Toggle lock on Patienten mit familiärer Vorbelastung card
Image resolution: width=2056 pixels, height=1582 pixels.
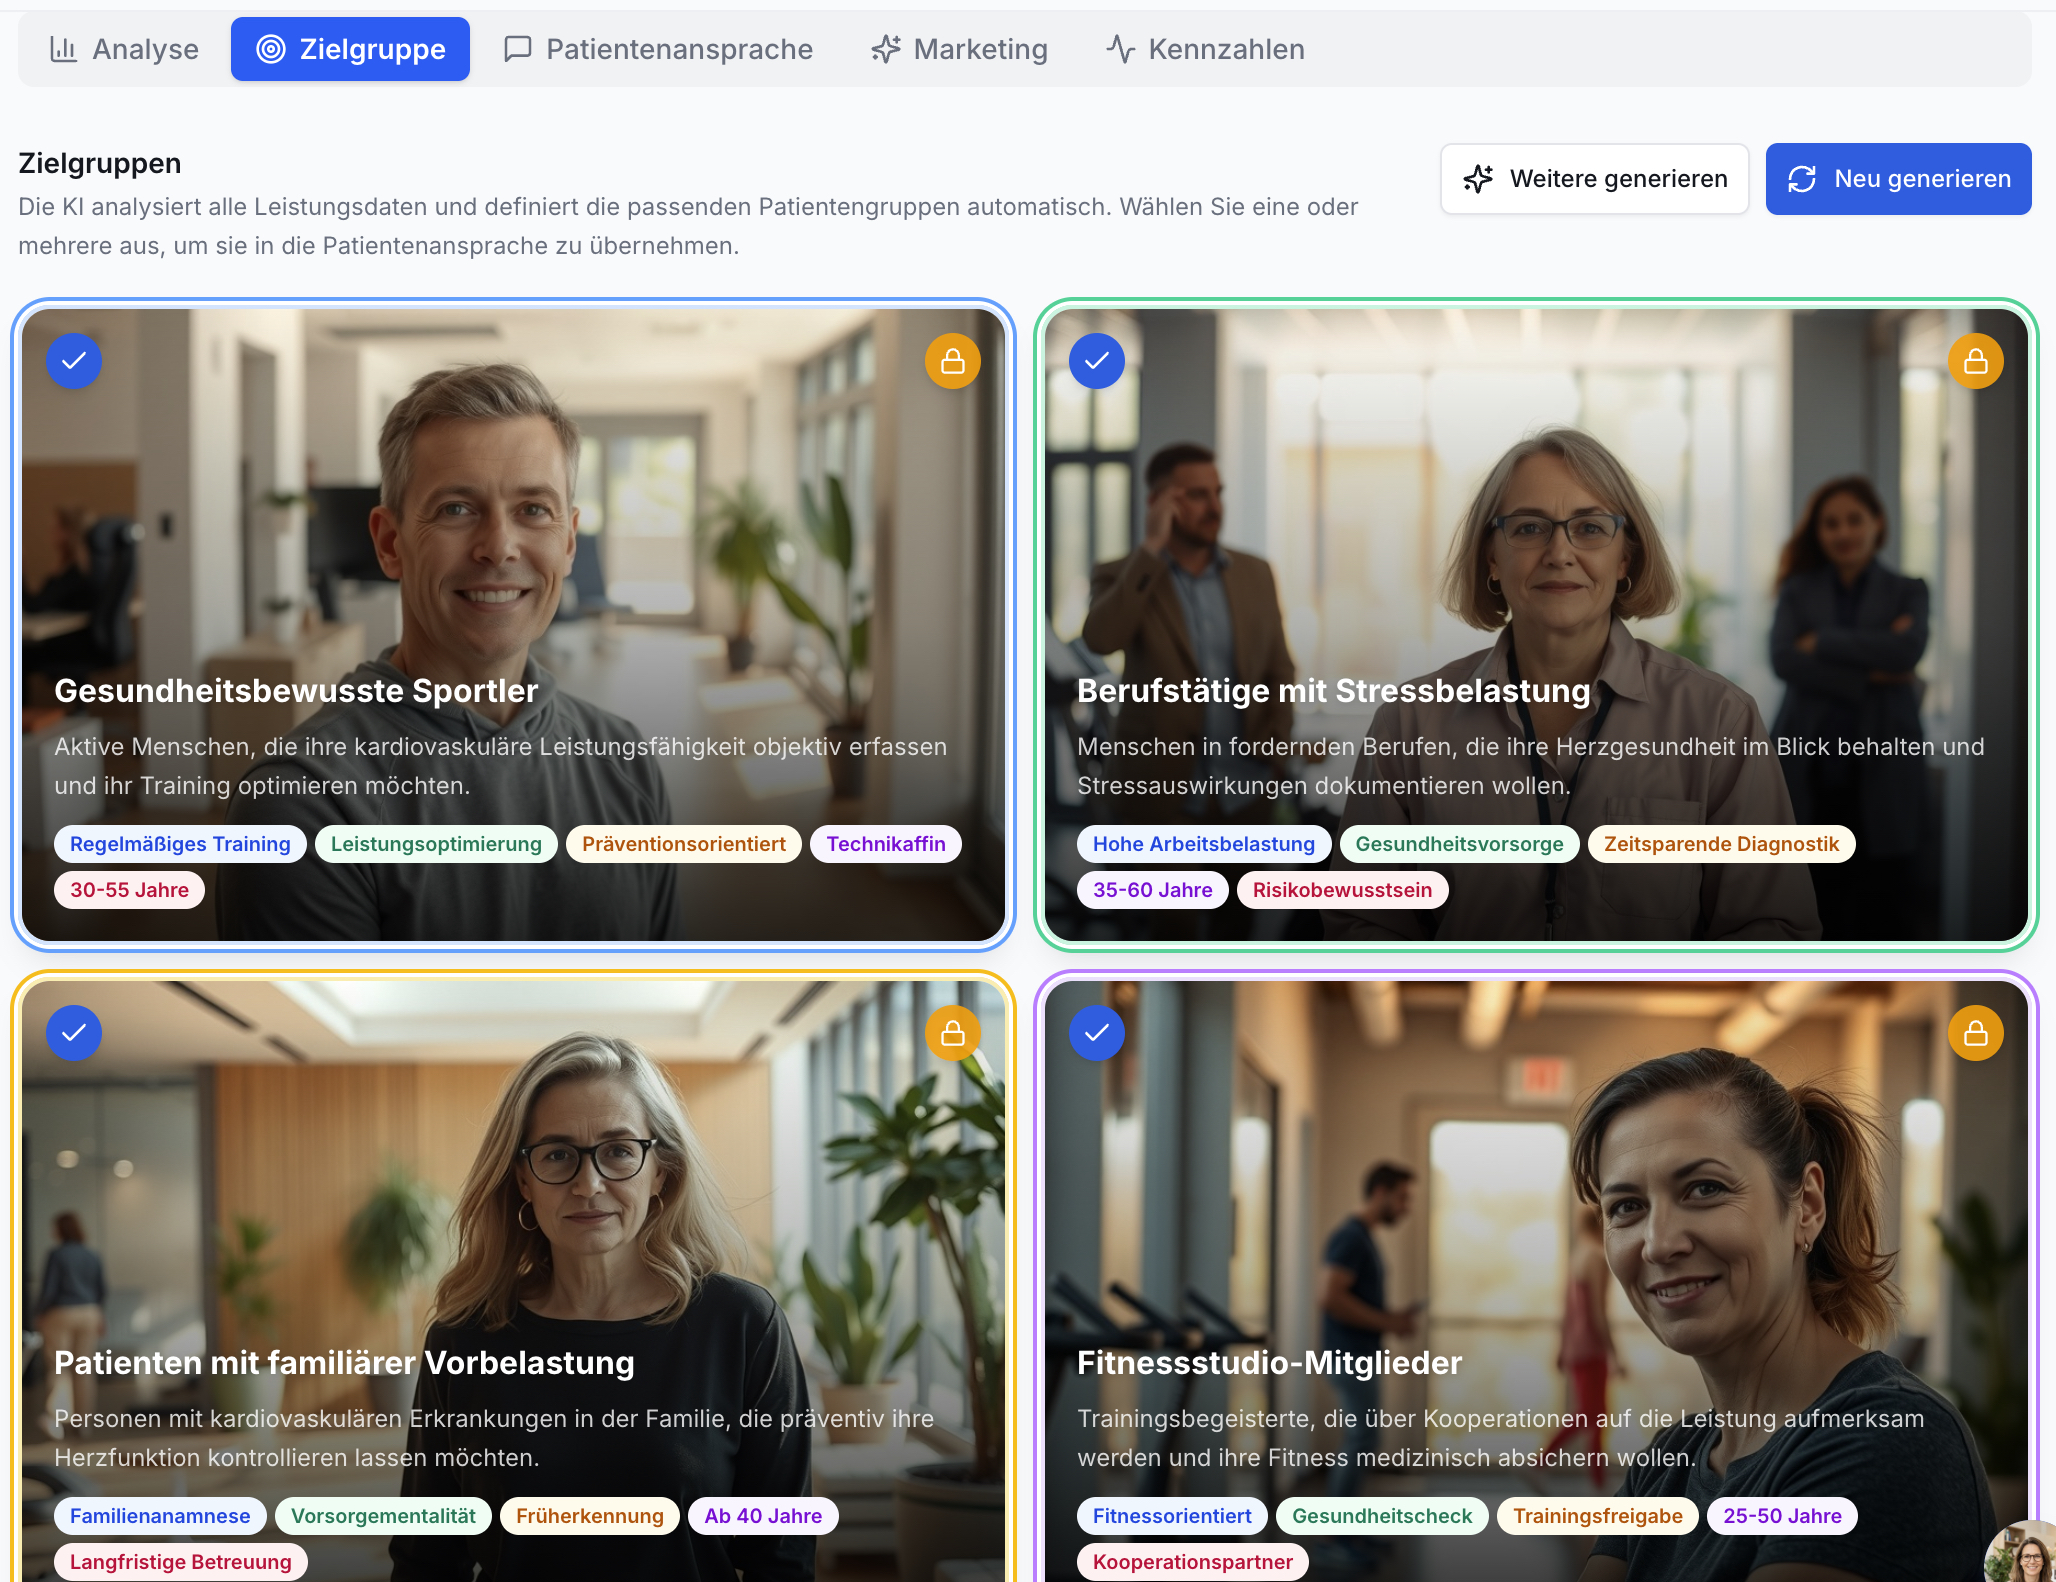(x=953, y=1033)
